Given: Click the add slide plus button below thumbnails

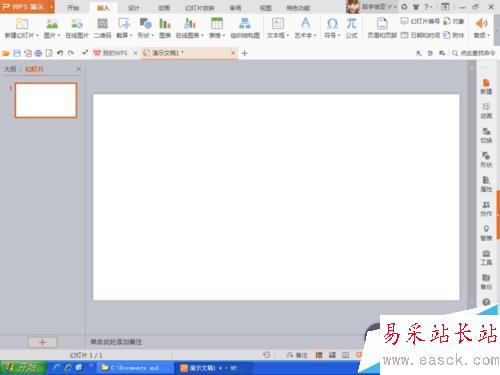Looking at the screenshot, I should click(42, 342).
